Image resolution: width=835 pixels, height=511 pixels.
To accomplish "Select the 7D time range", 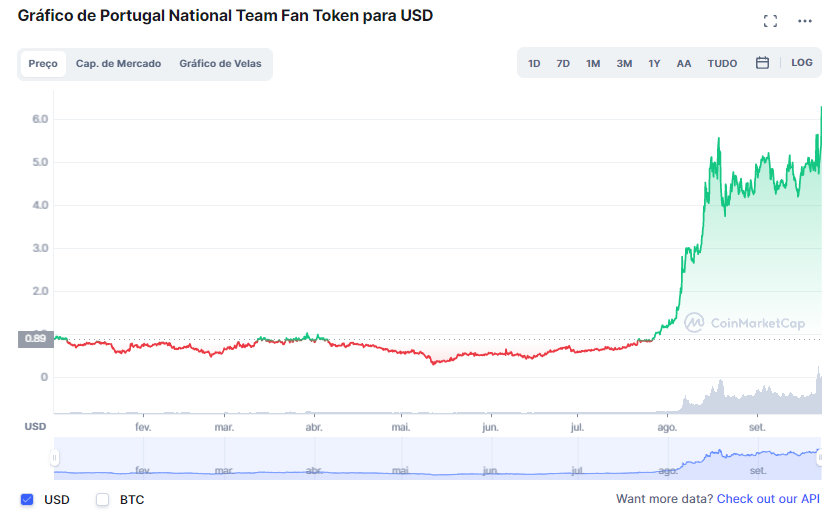I will [x=563, y=63].
